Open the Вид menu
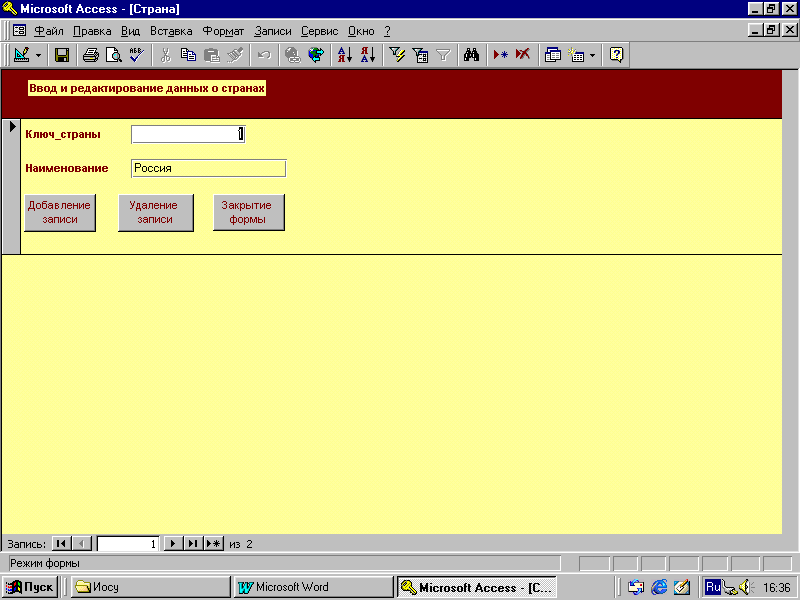The width and height of the screenshot is (800, 600). point(130,31)
